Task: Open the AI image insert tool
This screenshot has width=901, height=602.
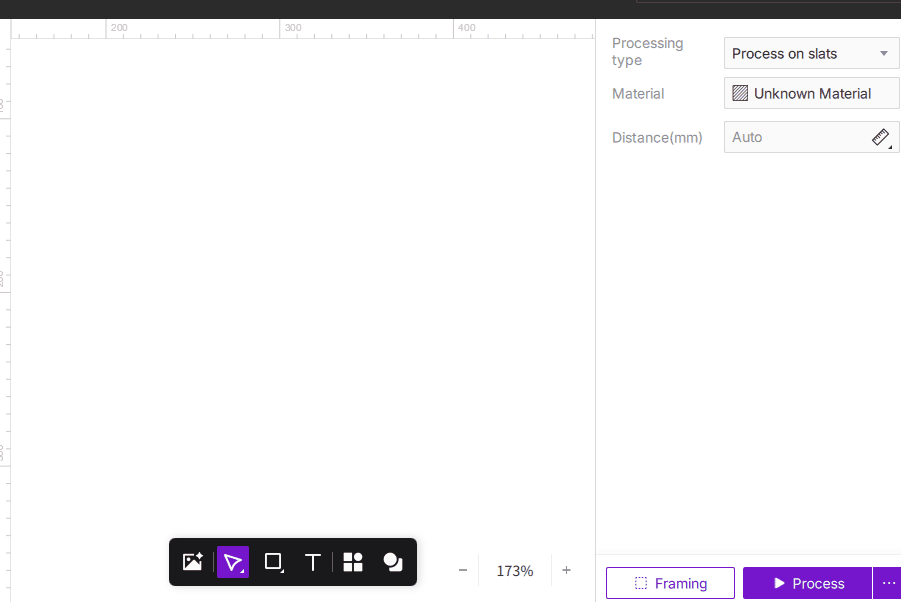Action: (x=193, y=562)
